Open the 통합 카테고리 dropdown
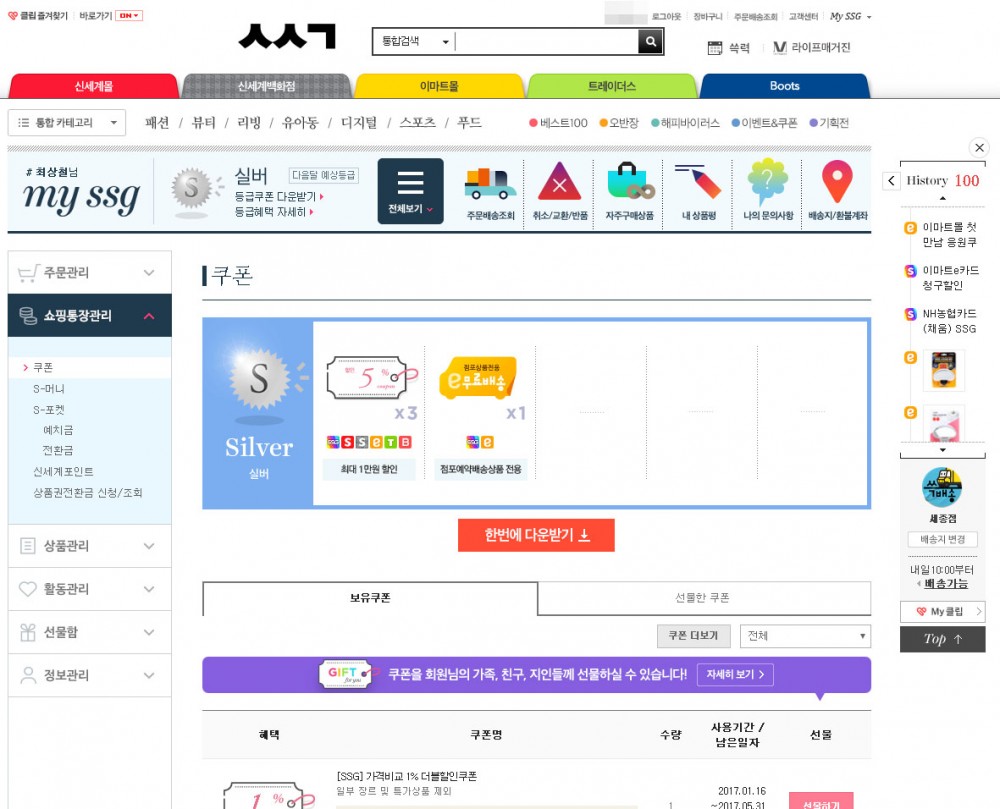Image resolution: width=1000 pixels, height=809 pixels. click(67, 123)
